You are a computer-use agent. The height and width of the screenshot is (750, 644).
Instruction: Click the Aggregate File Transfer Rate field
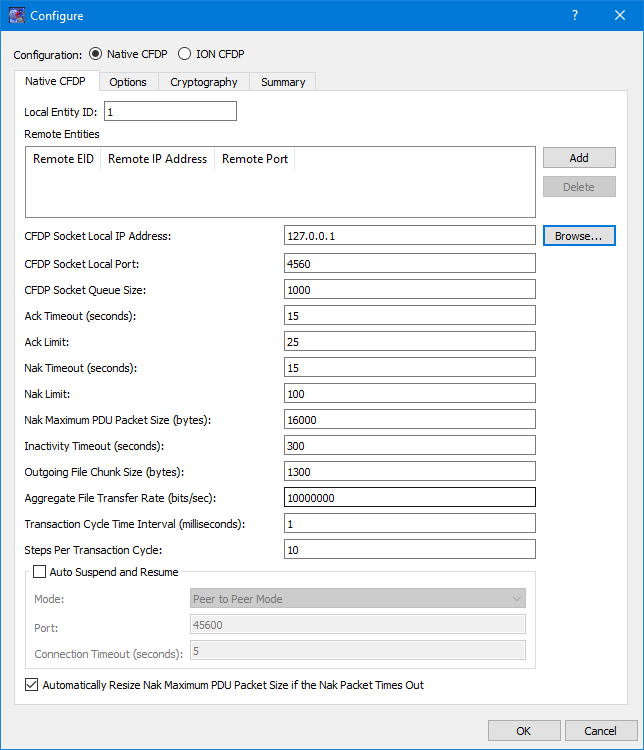point(409,497)
